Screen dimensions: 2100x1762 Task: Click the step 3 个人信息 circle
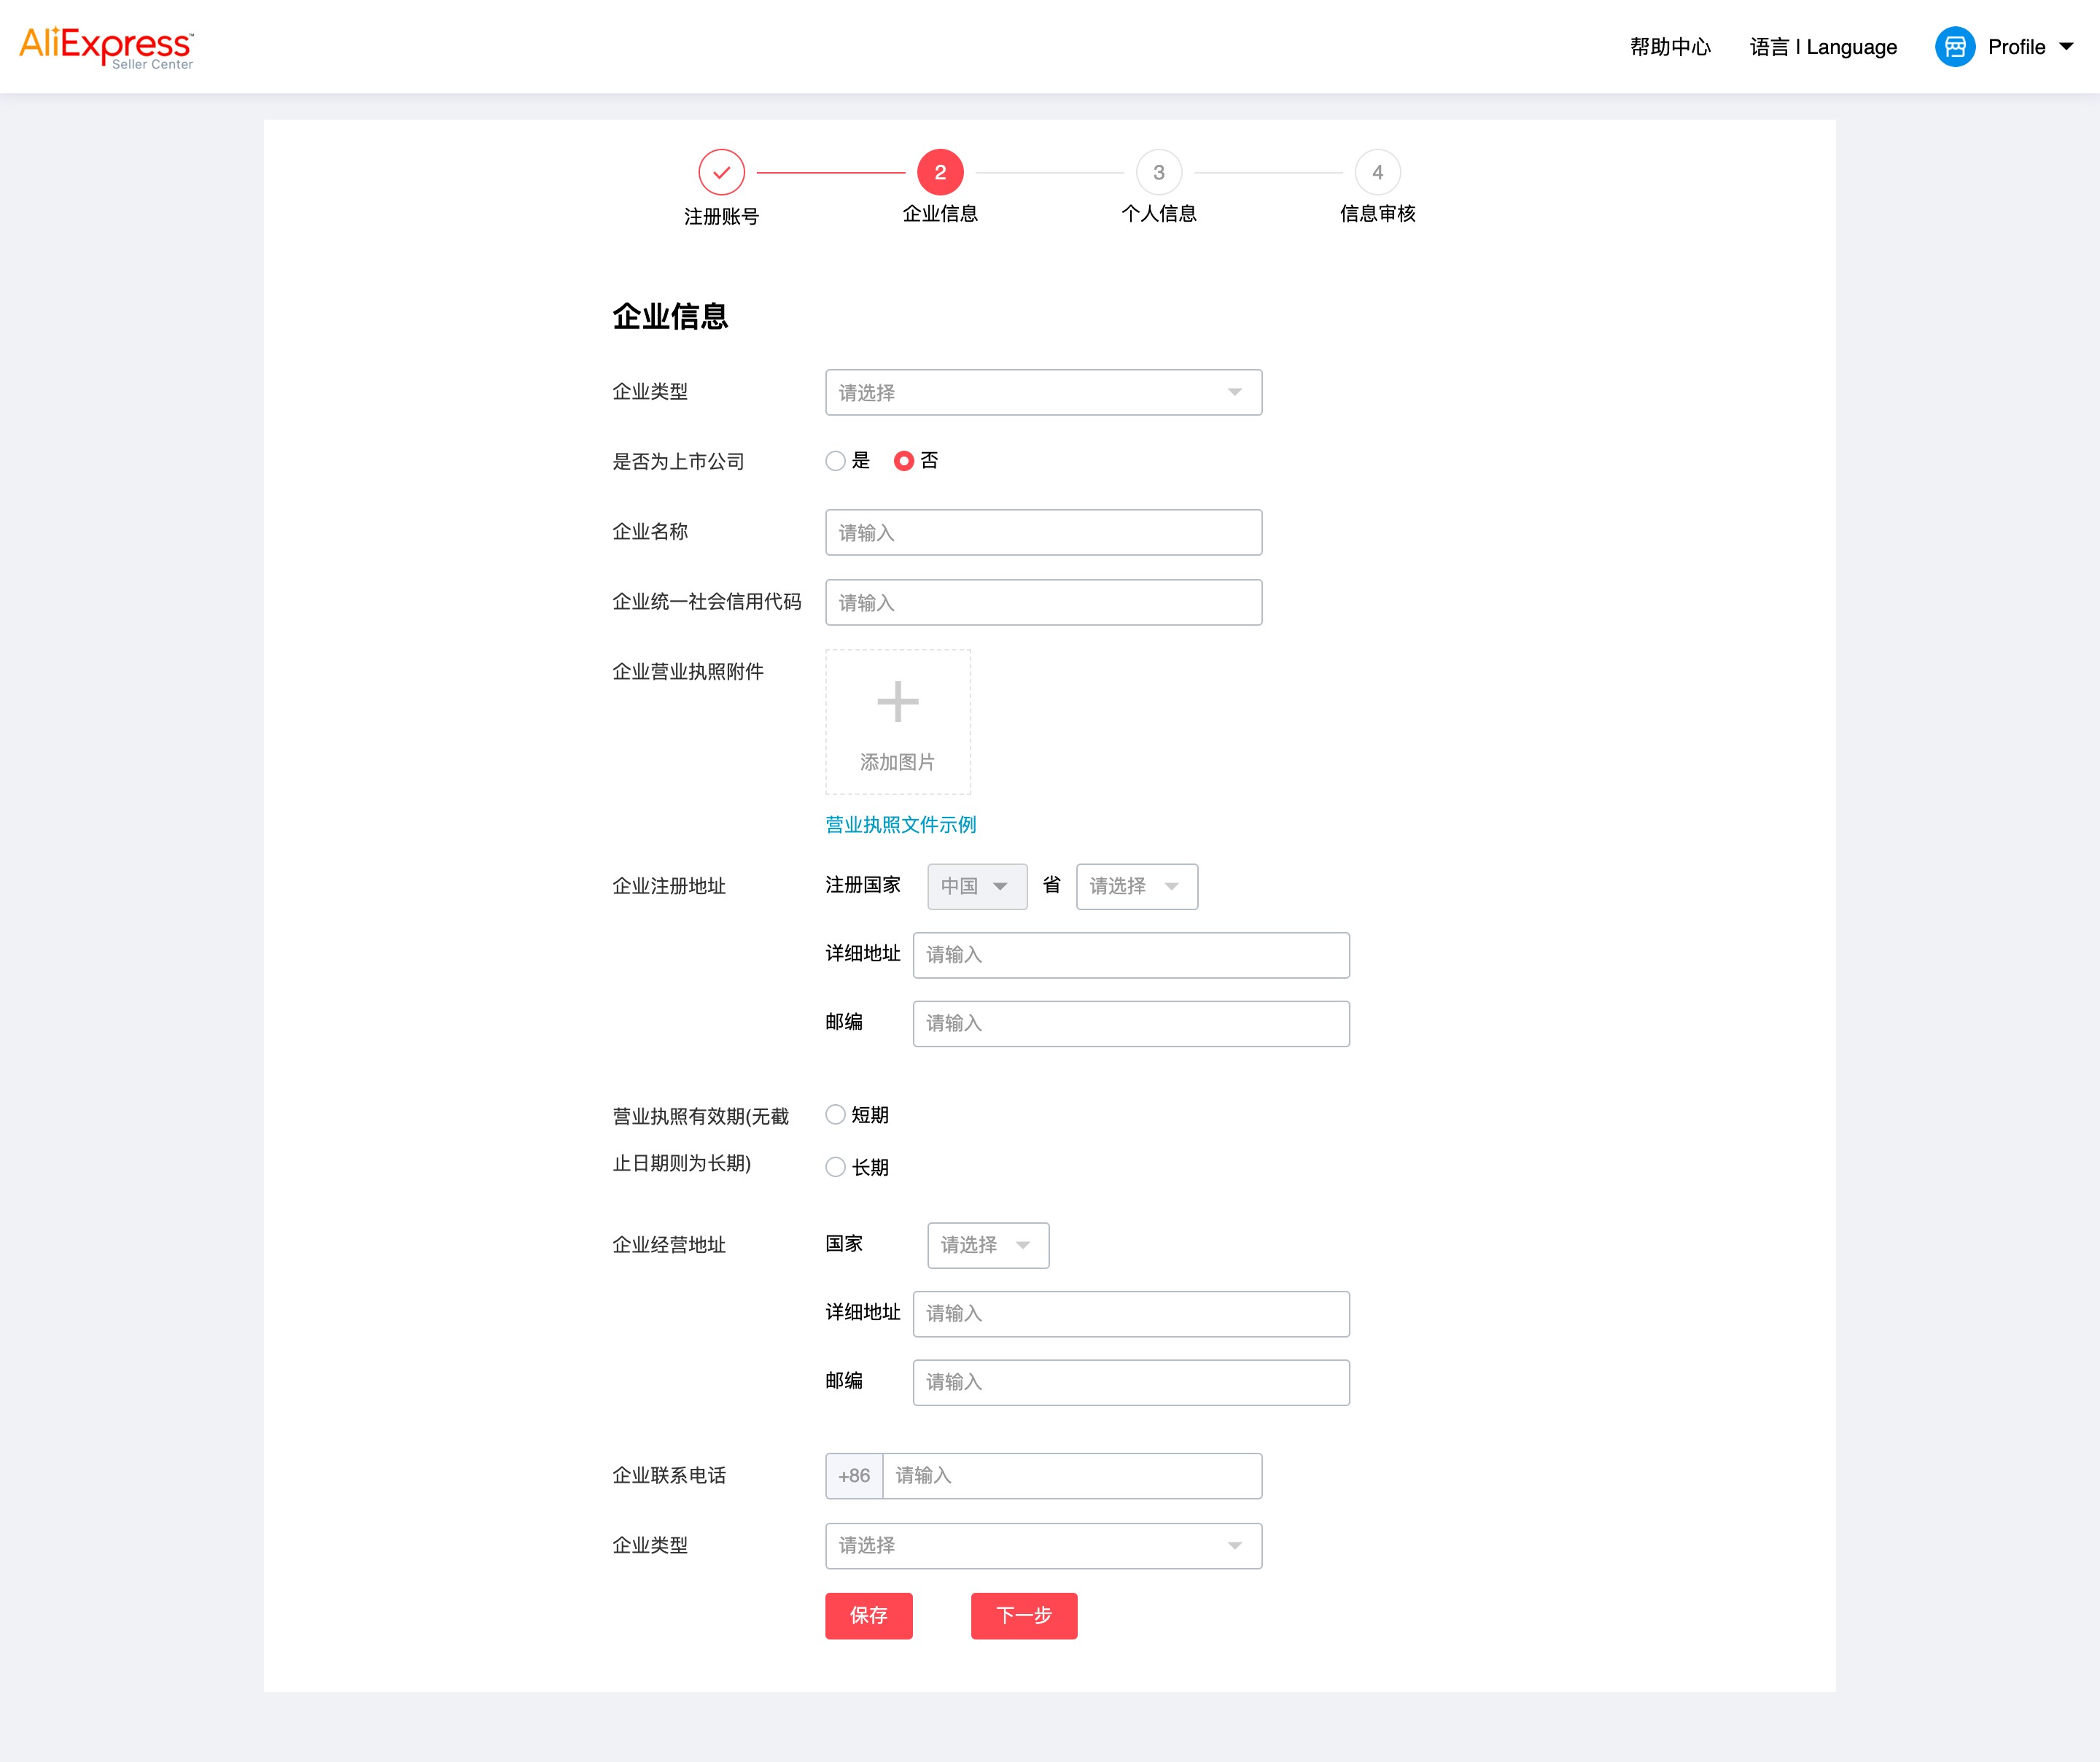(1158, 172)
